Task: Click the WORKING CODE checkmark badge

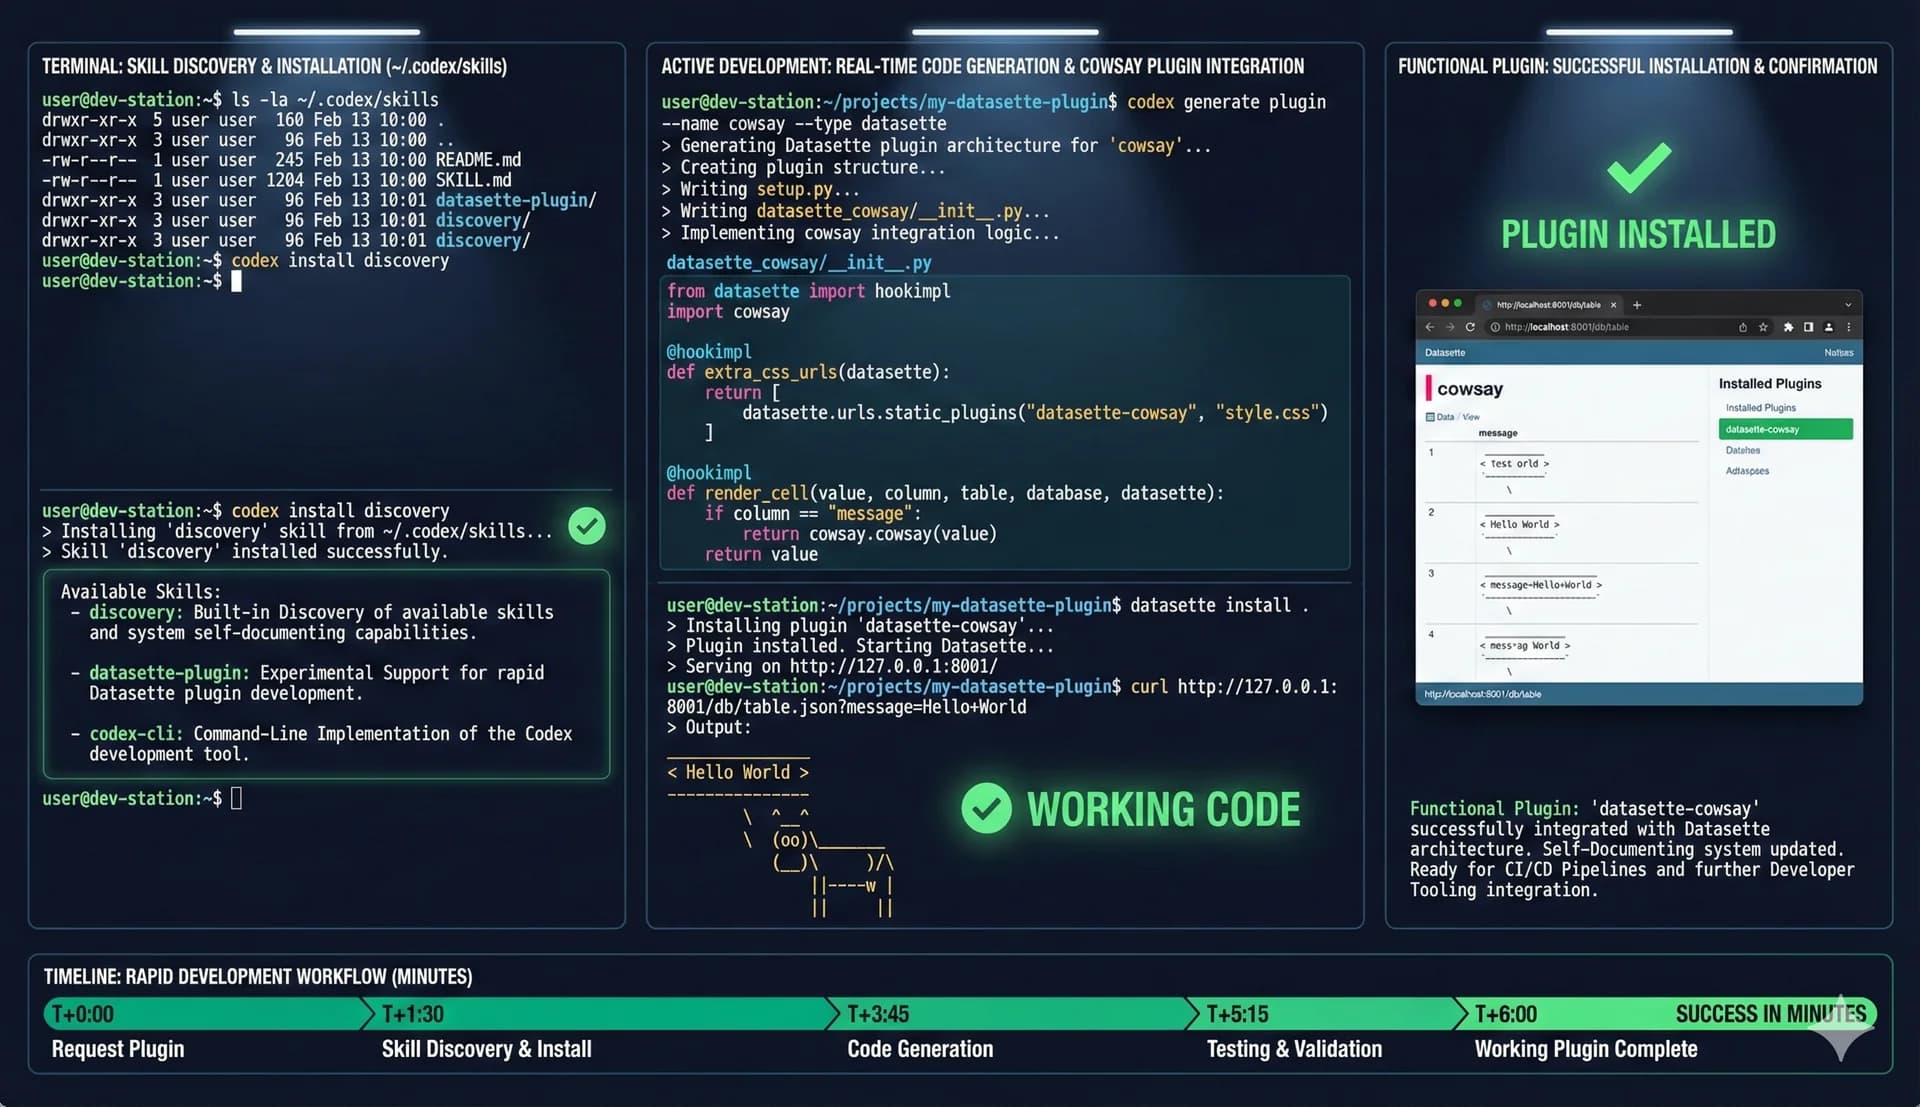Action: pyautogui.click(x=986, y=808)
